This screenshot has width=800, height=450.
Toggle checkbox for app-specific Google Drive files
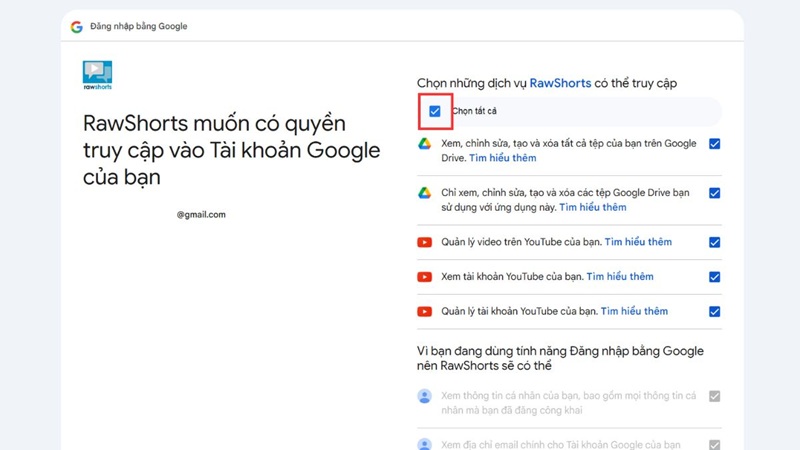click(714, 193)
